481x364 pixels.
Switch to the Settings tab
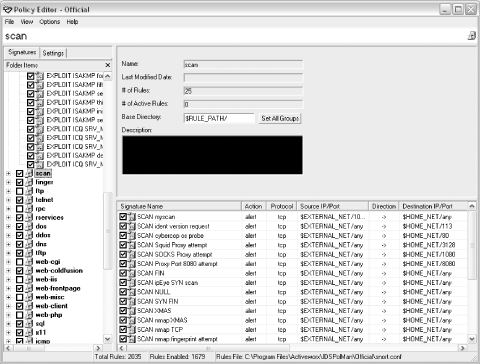click(x=53, y=53)
